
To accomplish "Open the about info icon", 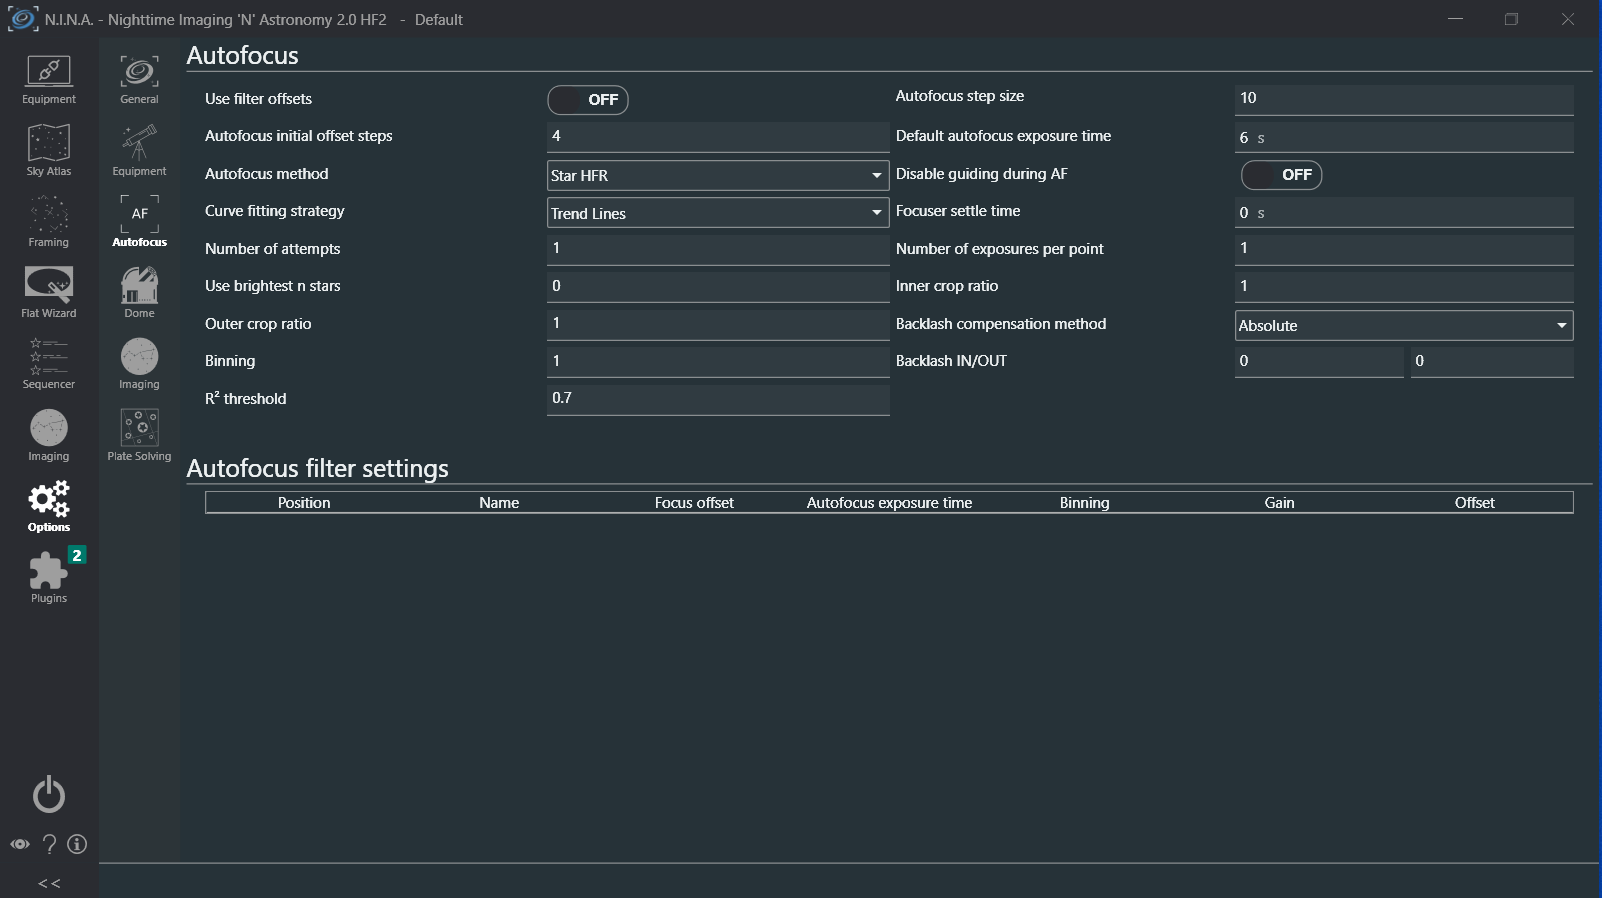I will 77,844.
